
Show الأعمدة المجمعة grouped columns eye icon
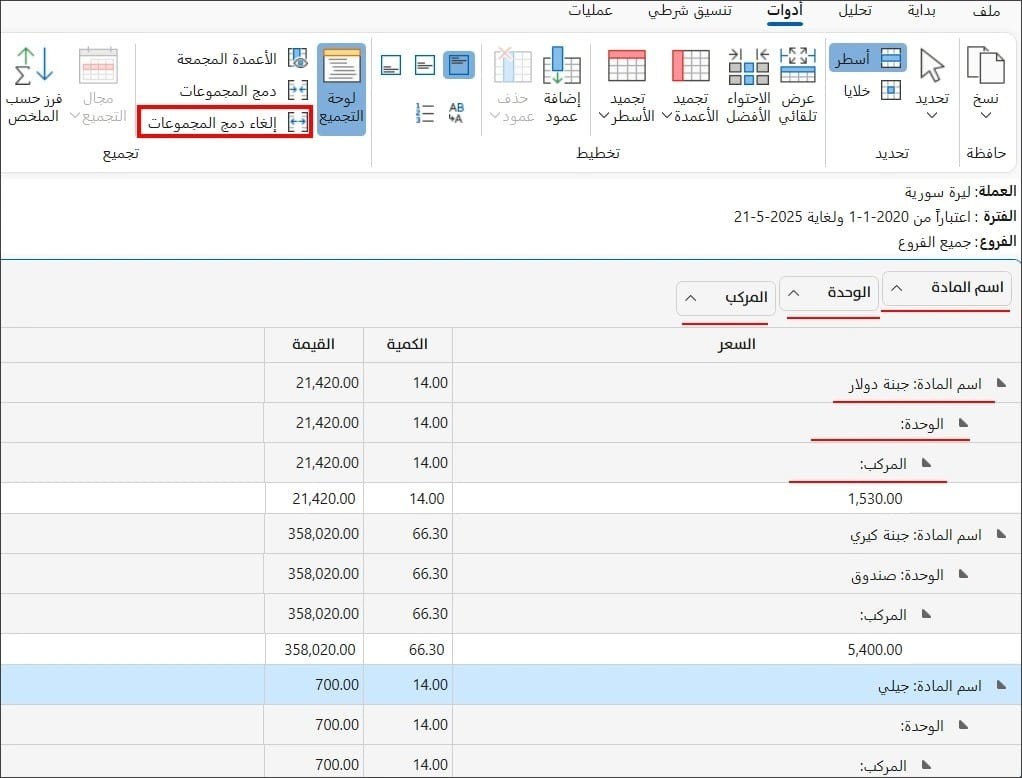coord(298,58)
